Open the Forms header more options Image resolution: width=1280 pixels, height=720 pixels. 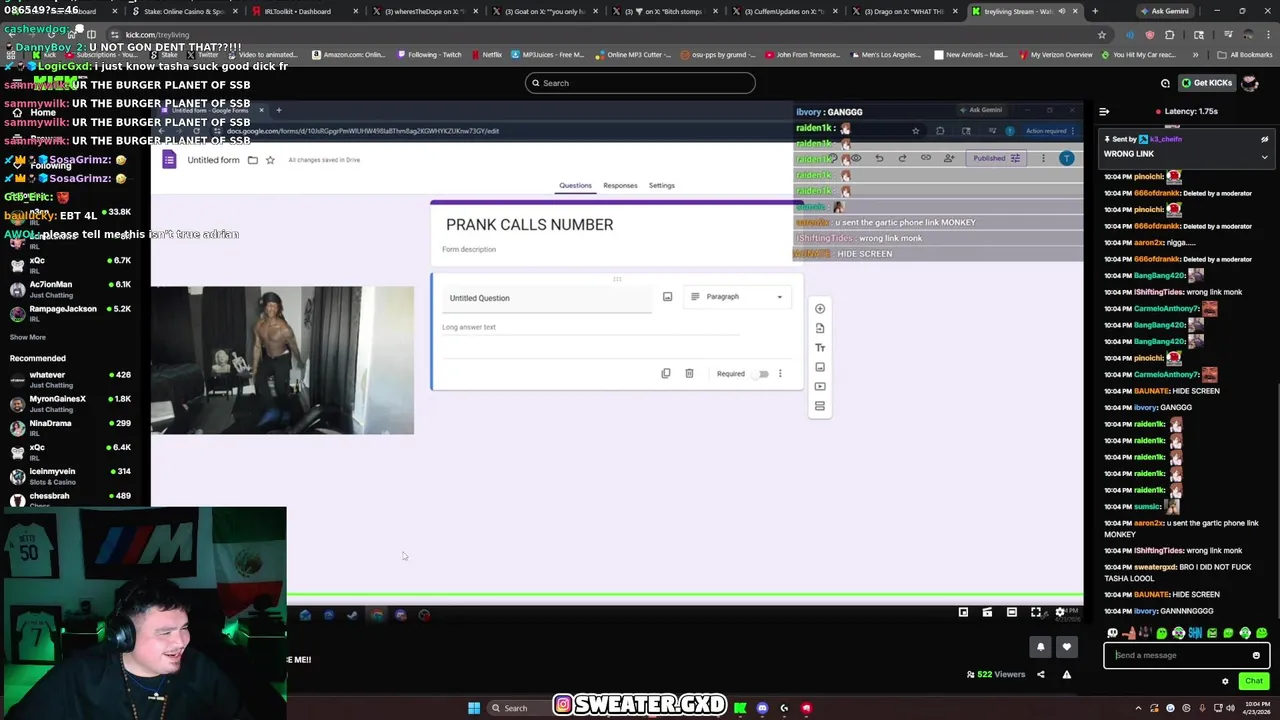[1043, 158]
